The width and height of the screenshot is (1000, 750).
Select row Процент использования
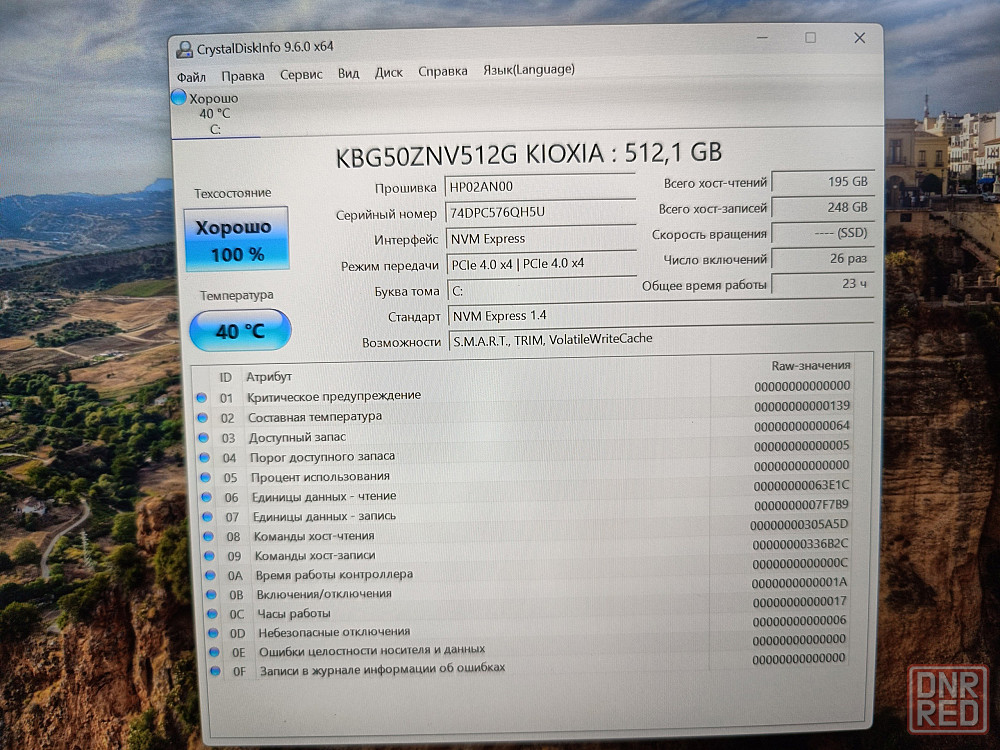pyautogui.click(x=526, y=471)
